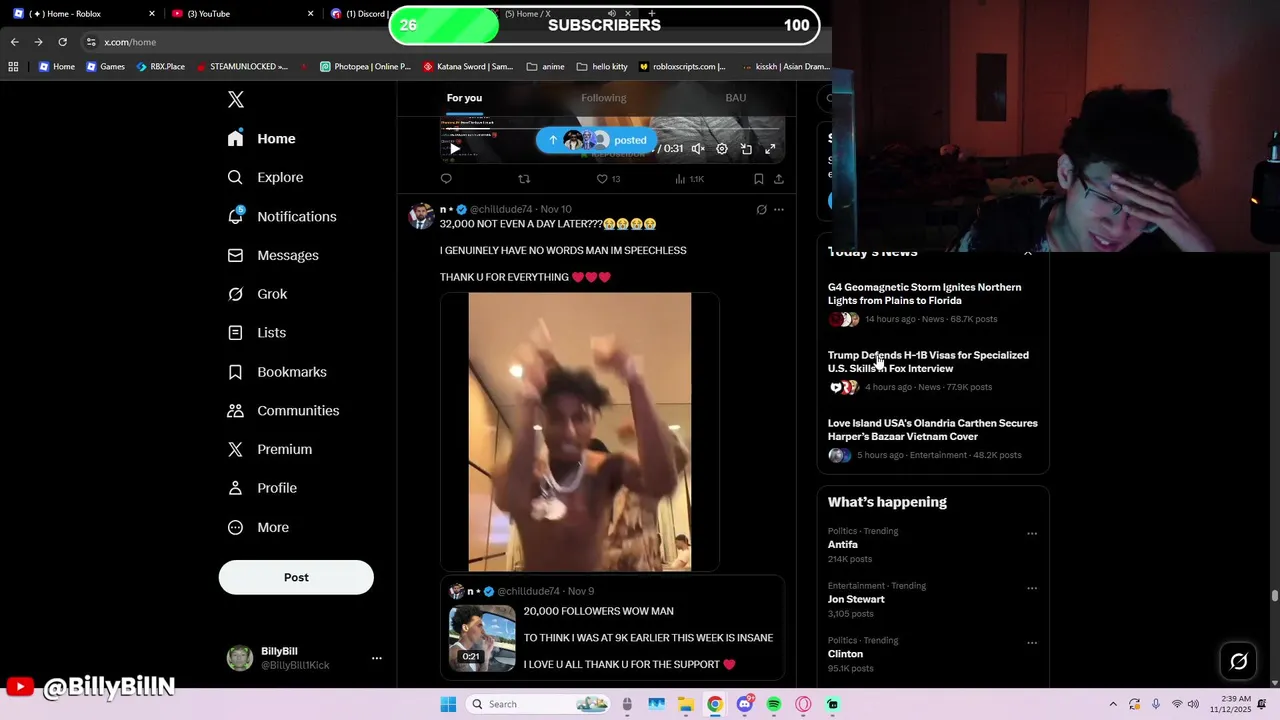This screenshot has height=720, width=1280.
Task: Open Notifications in the sidebar
Action: tap(282, 216)
